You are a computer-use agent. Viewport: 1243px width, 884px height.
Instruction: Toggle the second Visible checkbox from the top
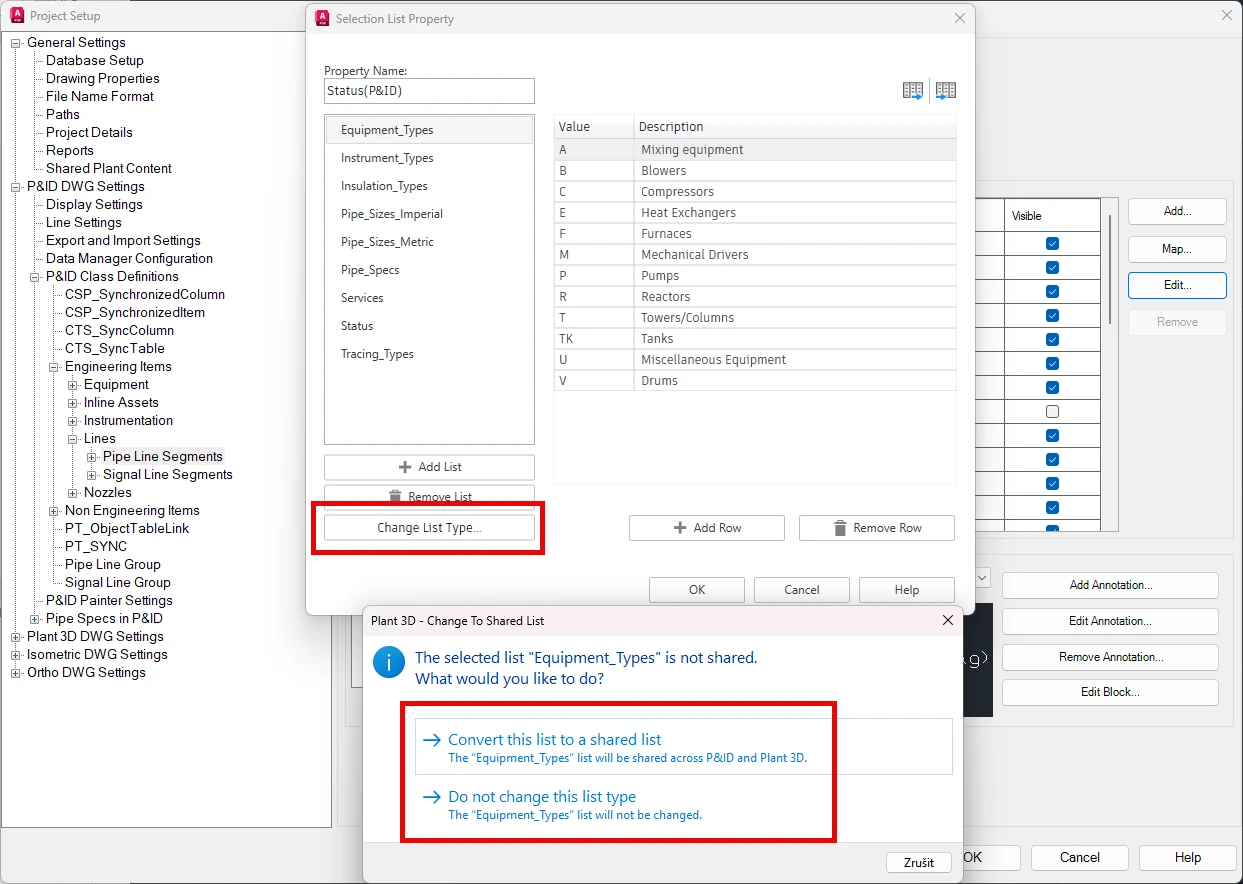(1052, 268)
